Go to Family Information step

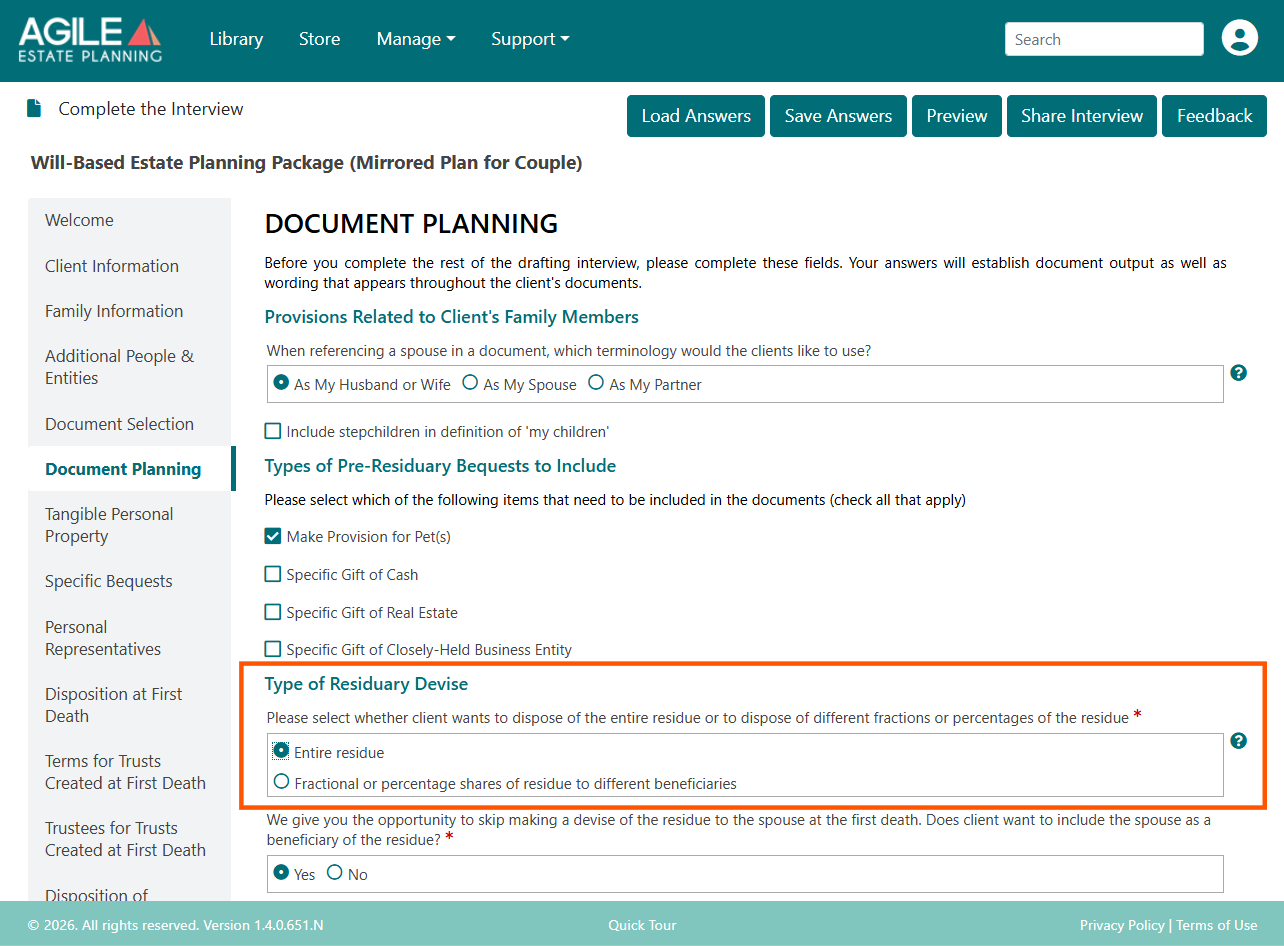tap(129, 311)
